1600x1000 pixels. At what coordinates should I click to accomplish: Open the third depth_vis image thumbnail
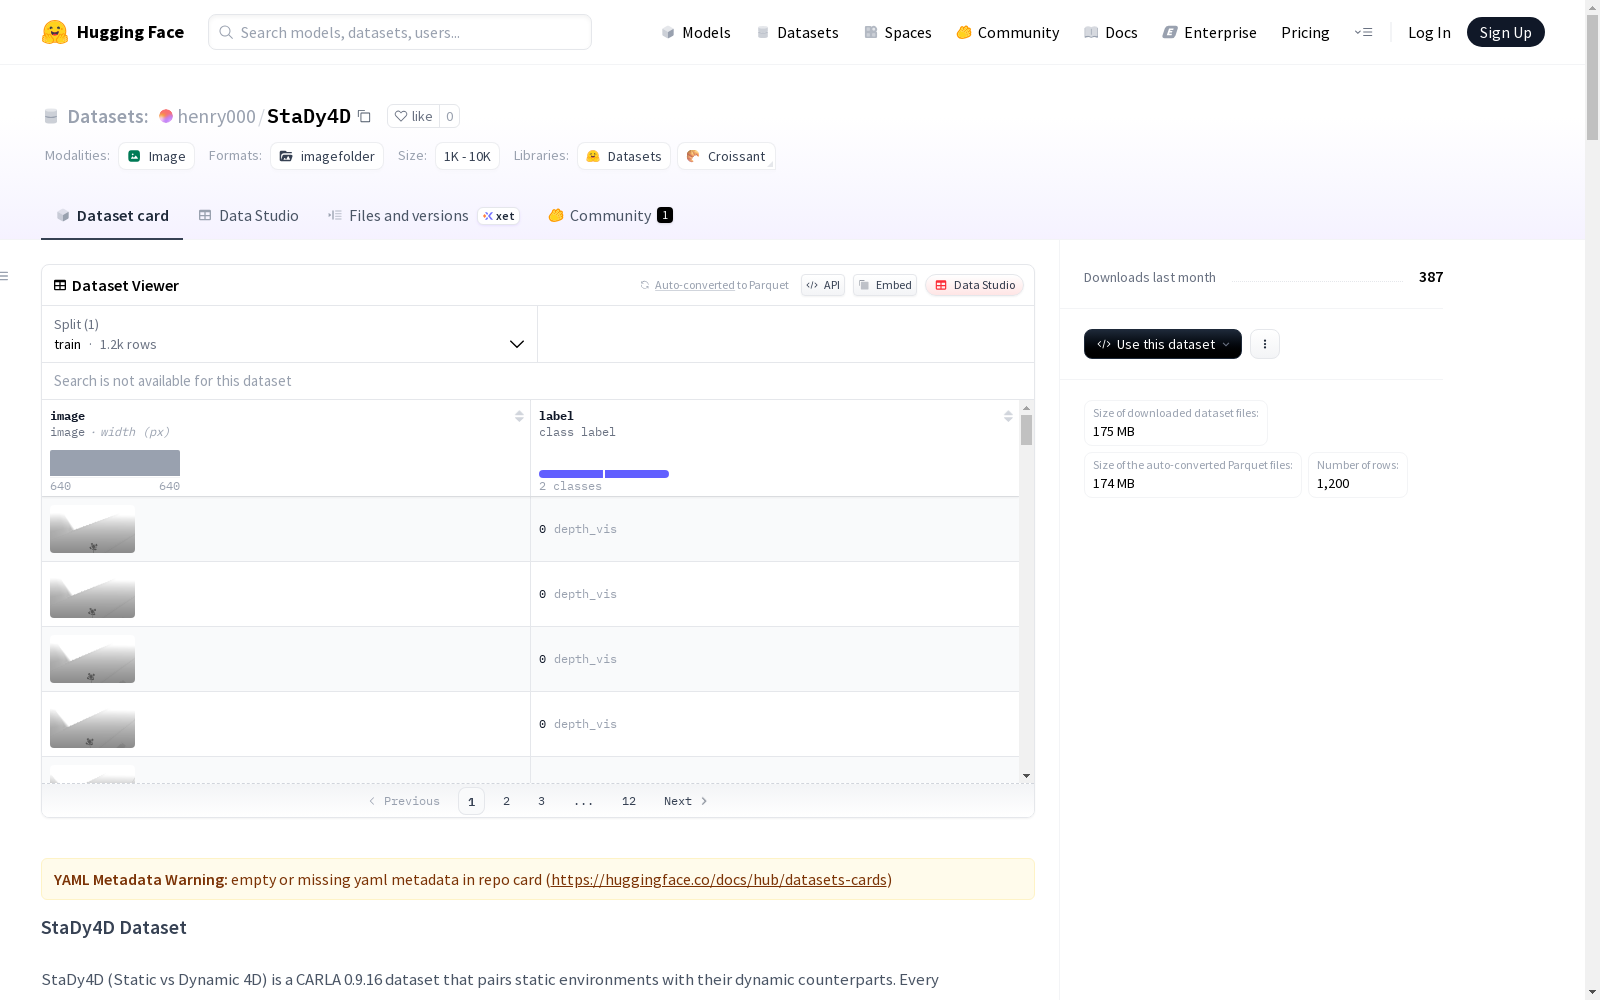[92, 659]
